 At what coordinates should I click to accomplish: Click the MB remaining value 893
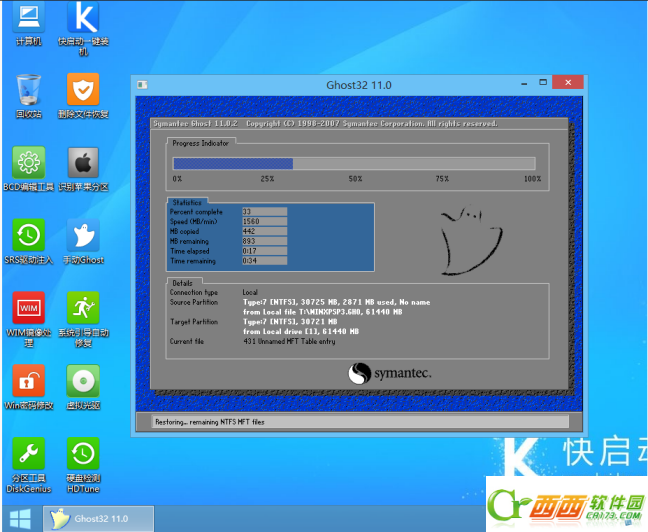pos(264,241)
